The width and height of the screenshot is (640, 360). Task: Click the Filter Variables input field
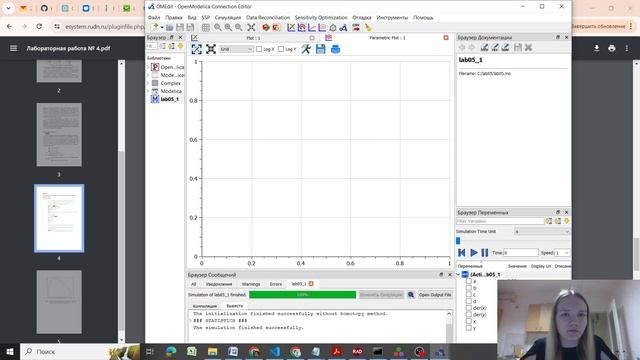pos(500,221)
